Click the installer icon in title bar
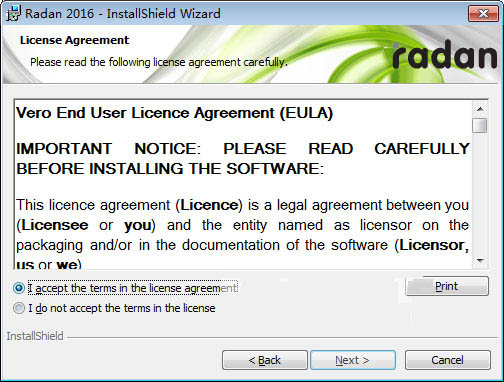 (x=13, y=14)
